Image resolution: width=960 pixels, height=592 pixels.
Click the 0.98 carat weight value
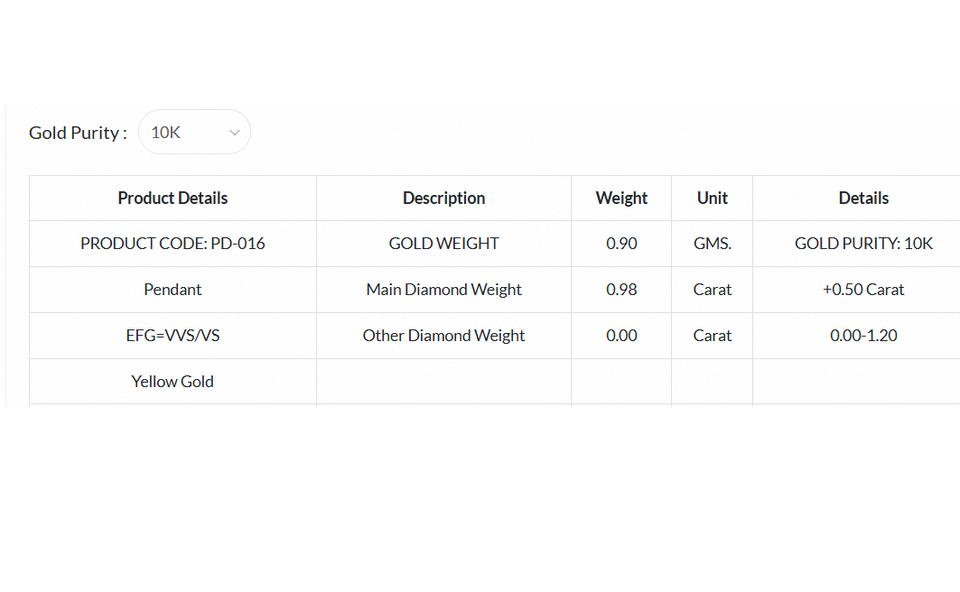[x=621, y=289]
